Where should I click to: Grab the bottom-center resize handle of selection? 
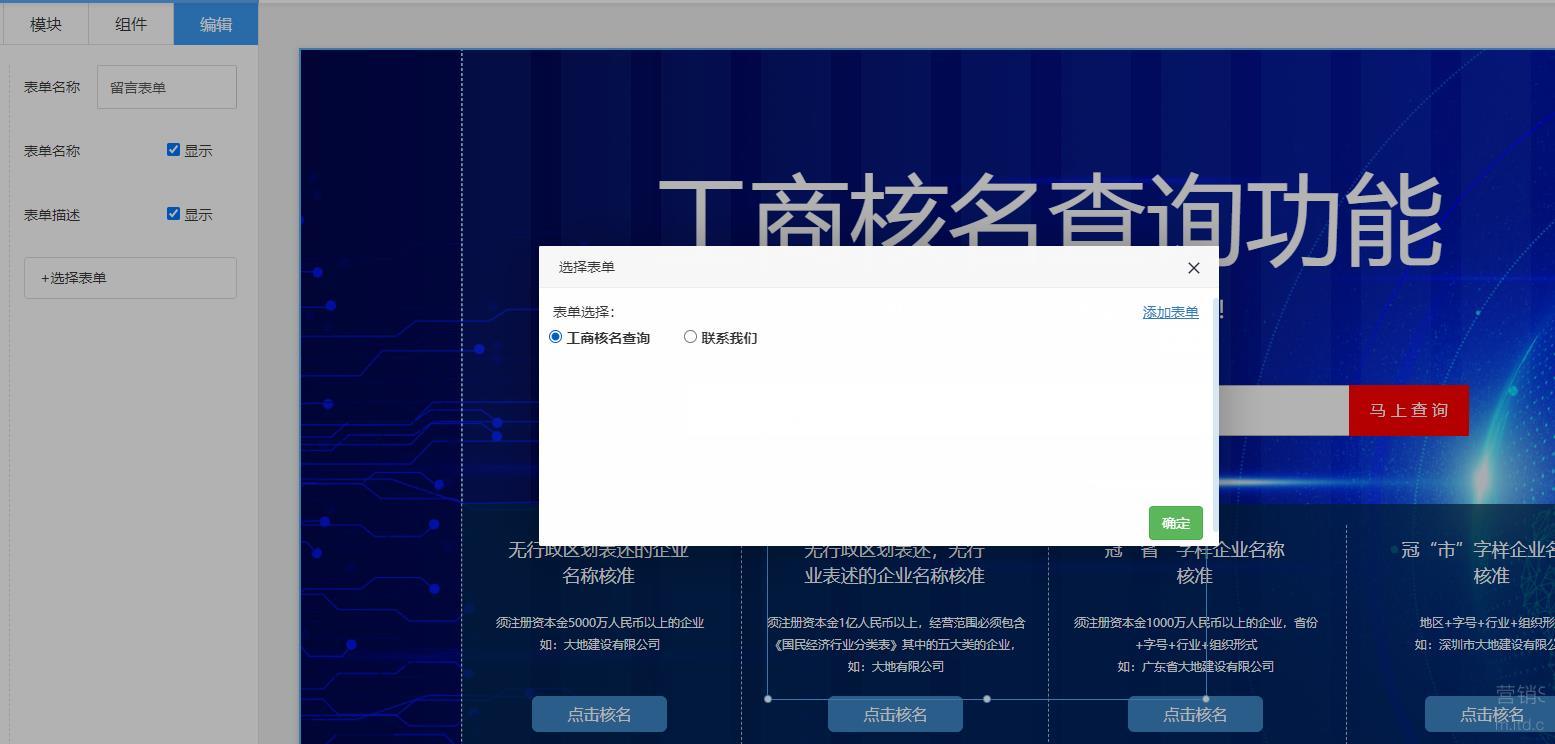pos(987,699)
